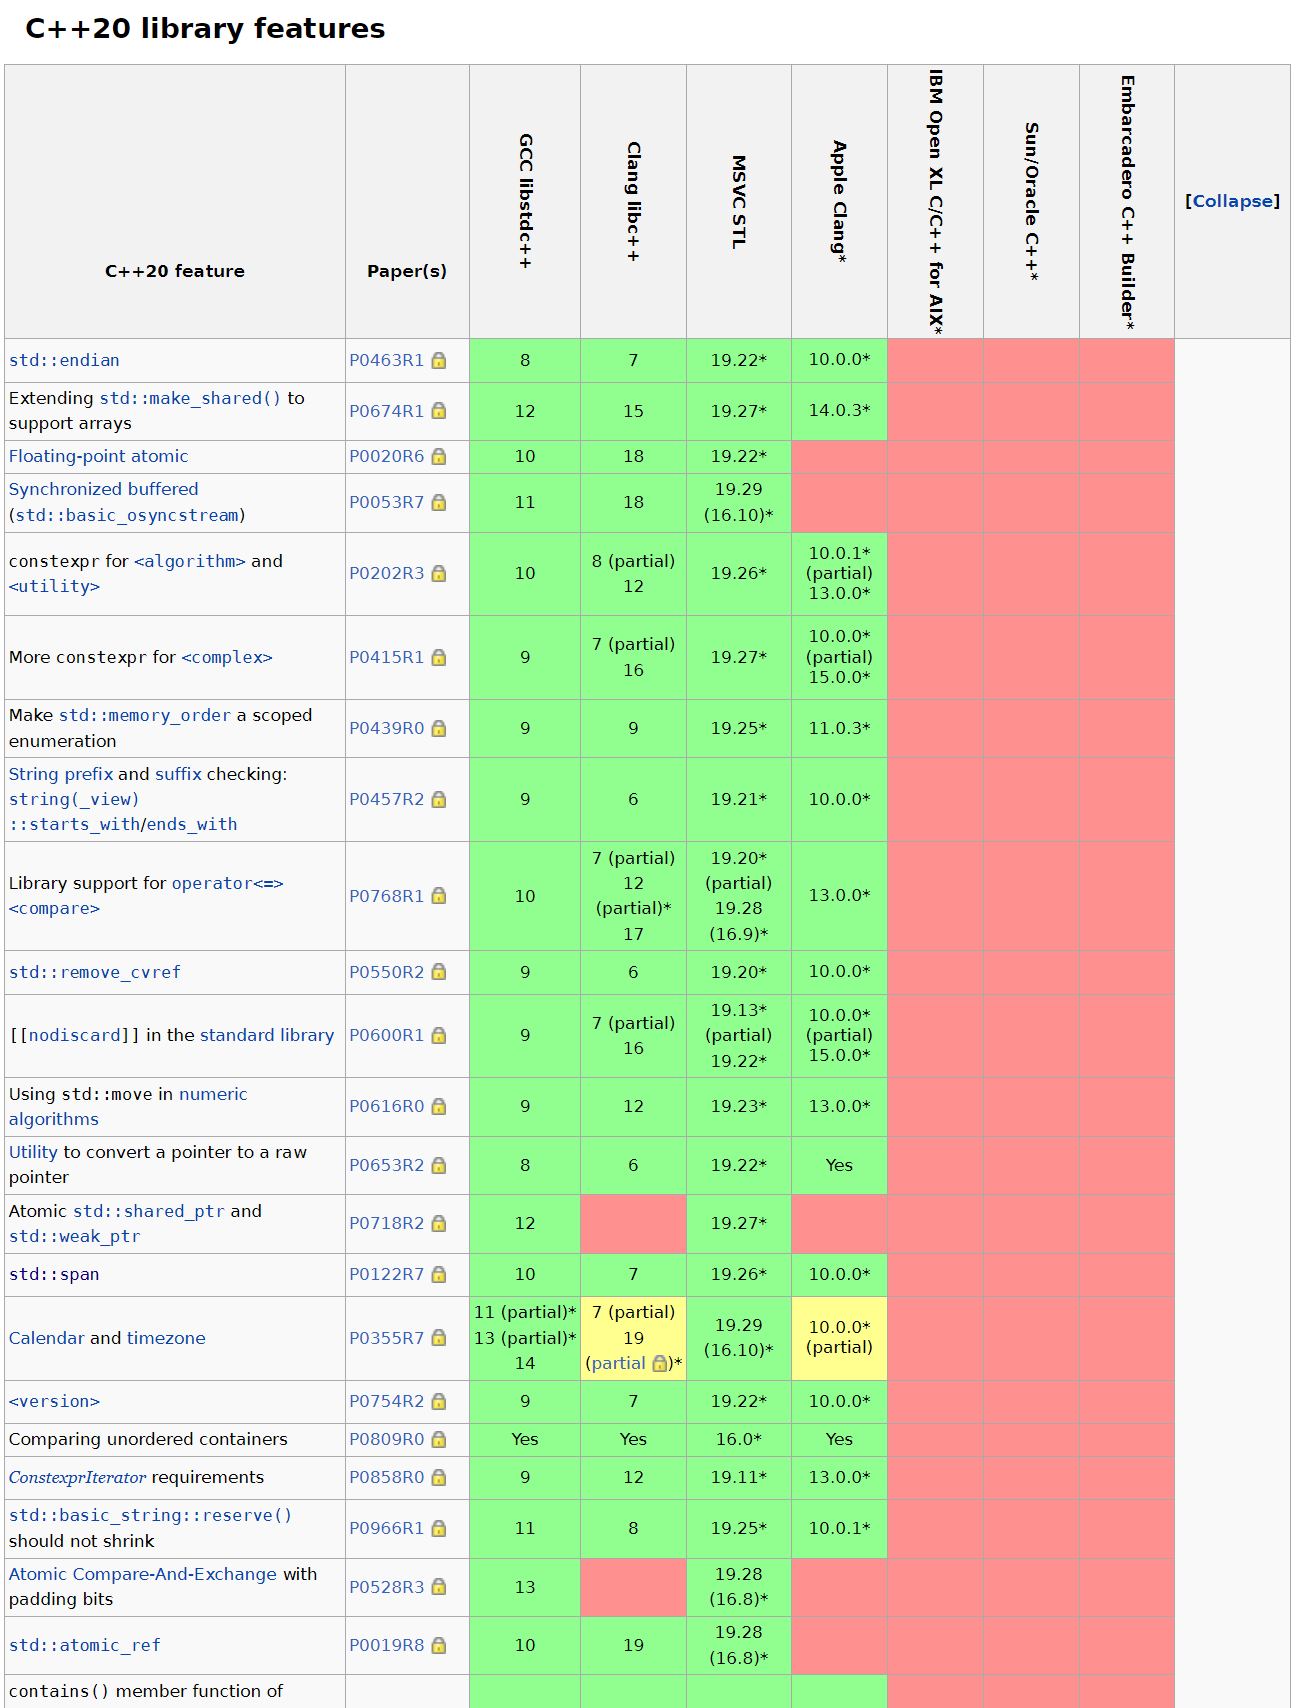Click the lock icon beside P0355R7

[438, 1338]
